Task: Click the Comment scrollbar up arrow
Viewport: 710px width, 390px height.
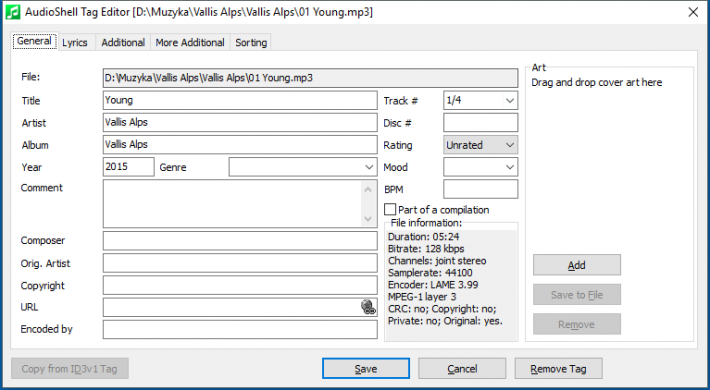Action: click(368, 189)
